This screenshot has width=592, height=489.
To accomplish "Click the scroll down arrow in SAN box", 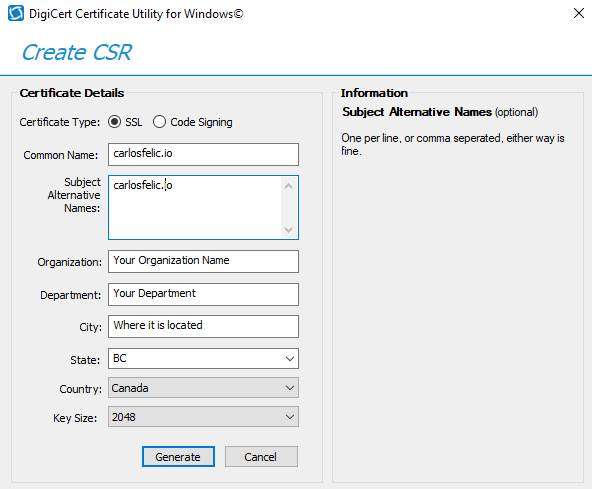I will [288, 230].
